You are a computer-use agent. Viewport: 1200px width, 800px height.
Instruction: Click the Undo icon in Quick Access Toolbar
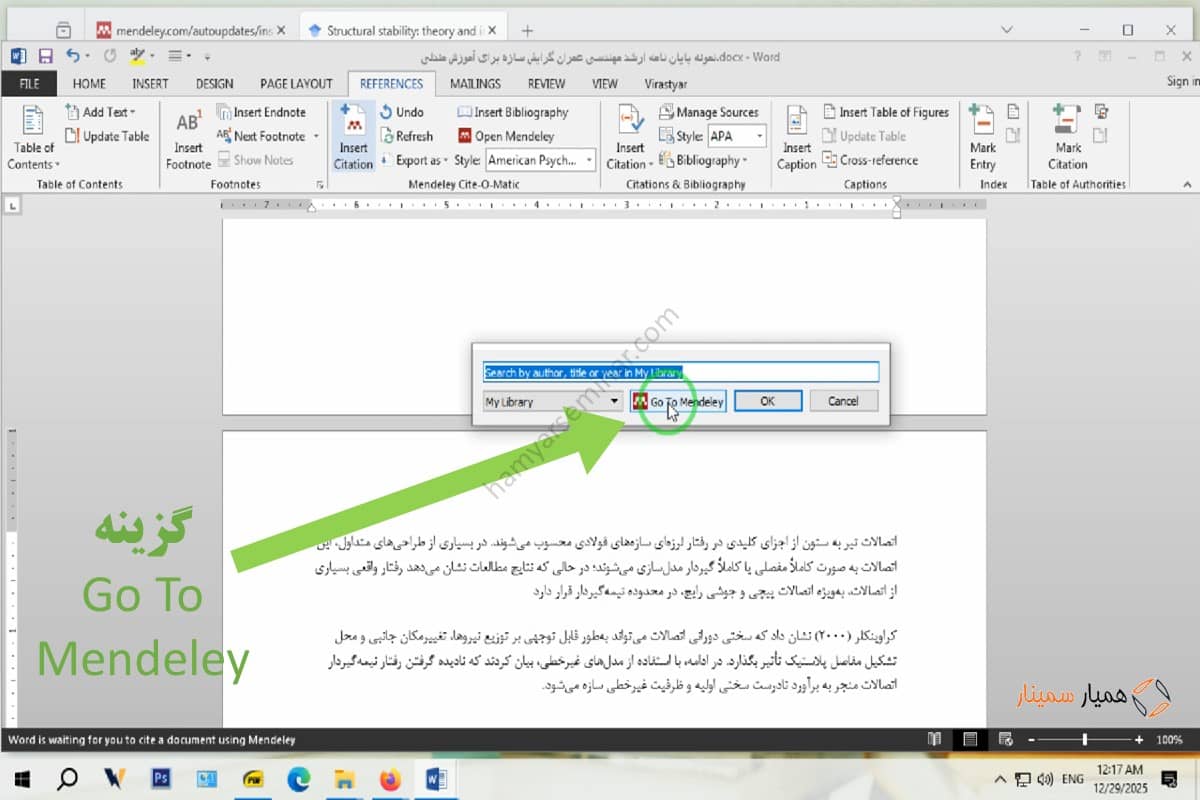tap(72, 57)
